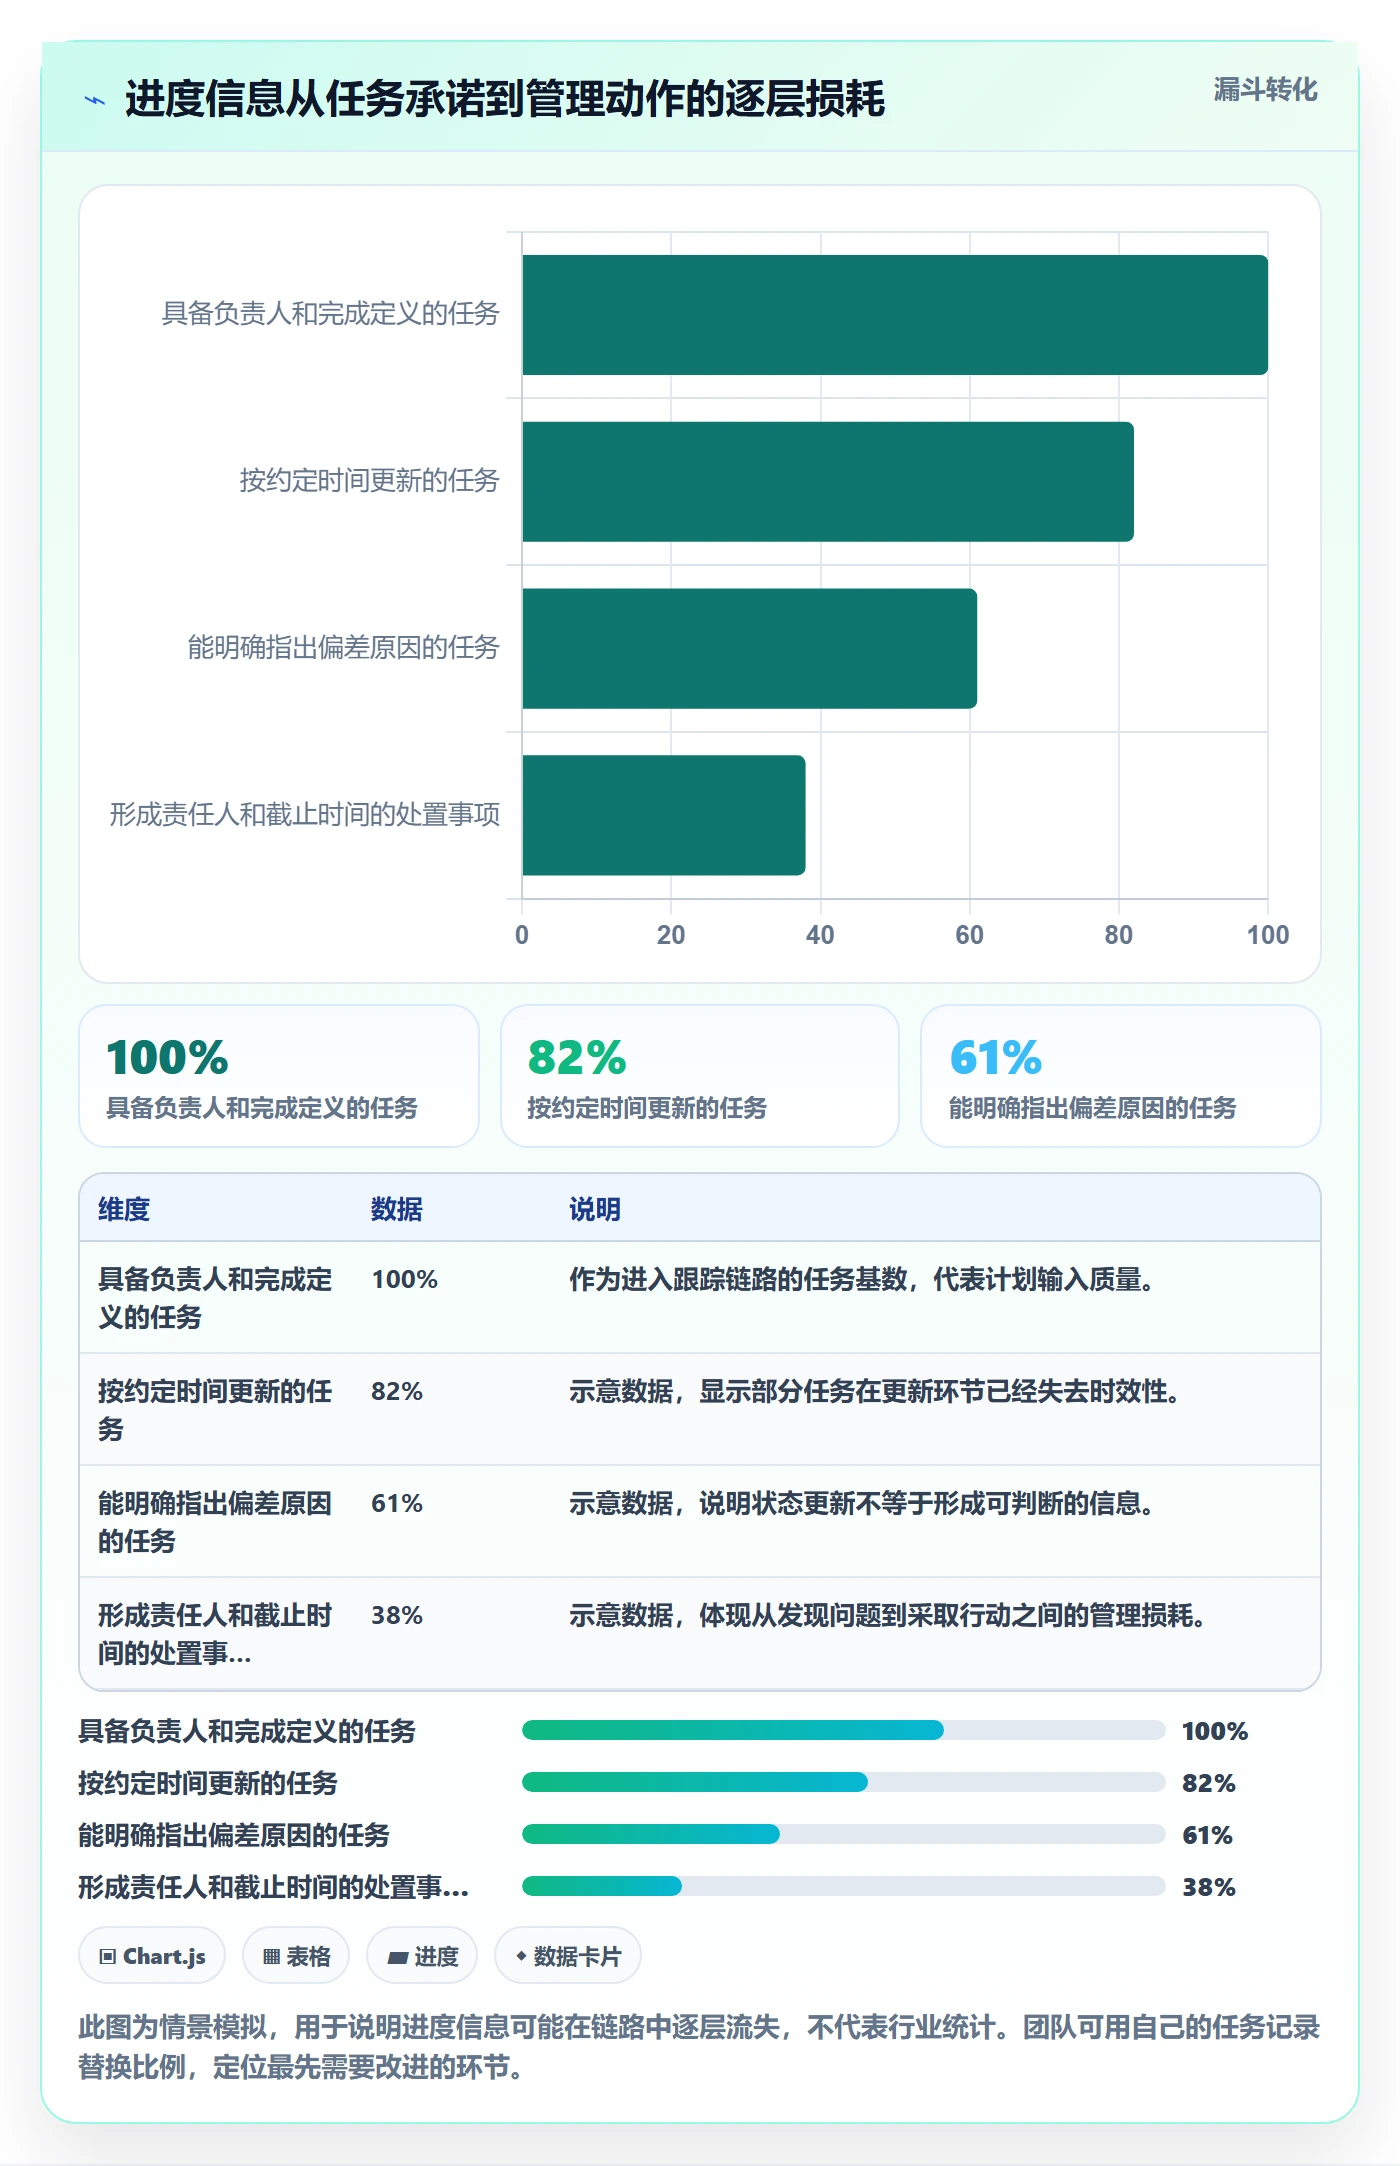Click the 数据卡片 tag chip

click(568, 1955)
